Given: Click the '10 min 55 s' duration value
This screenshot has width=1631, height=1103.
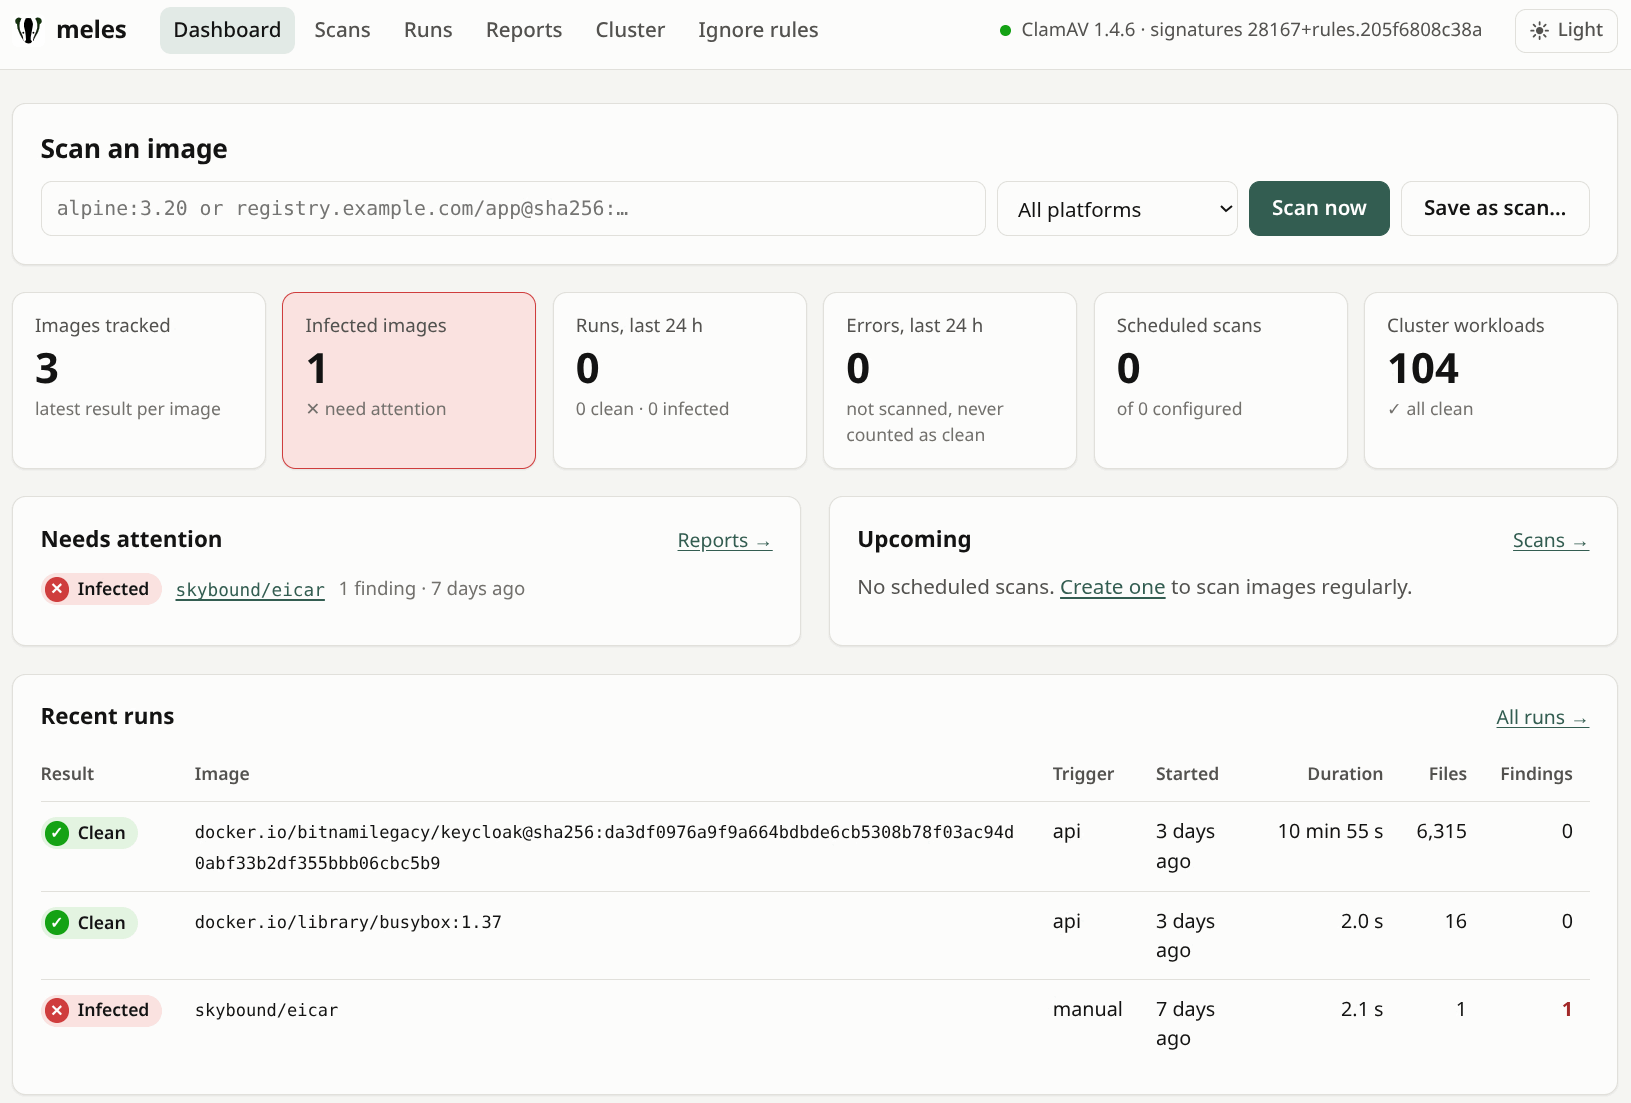Looking at the screenshot, I should click(x=1330, y=831).
